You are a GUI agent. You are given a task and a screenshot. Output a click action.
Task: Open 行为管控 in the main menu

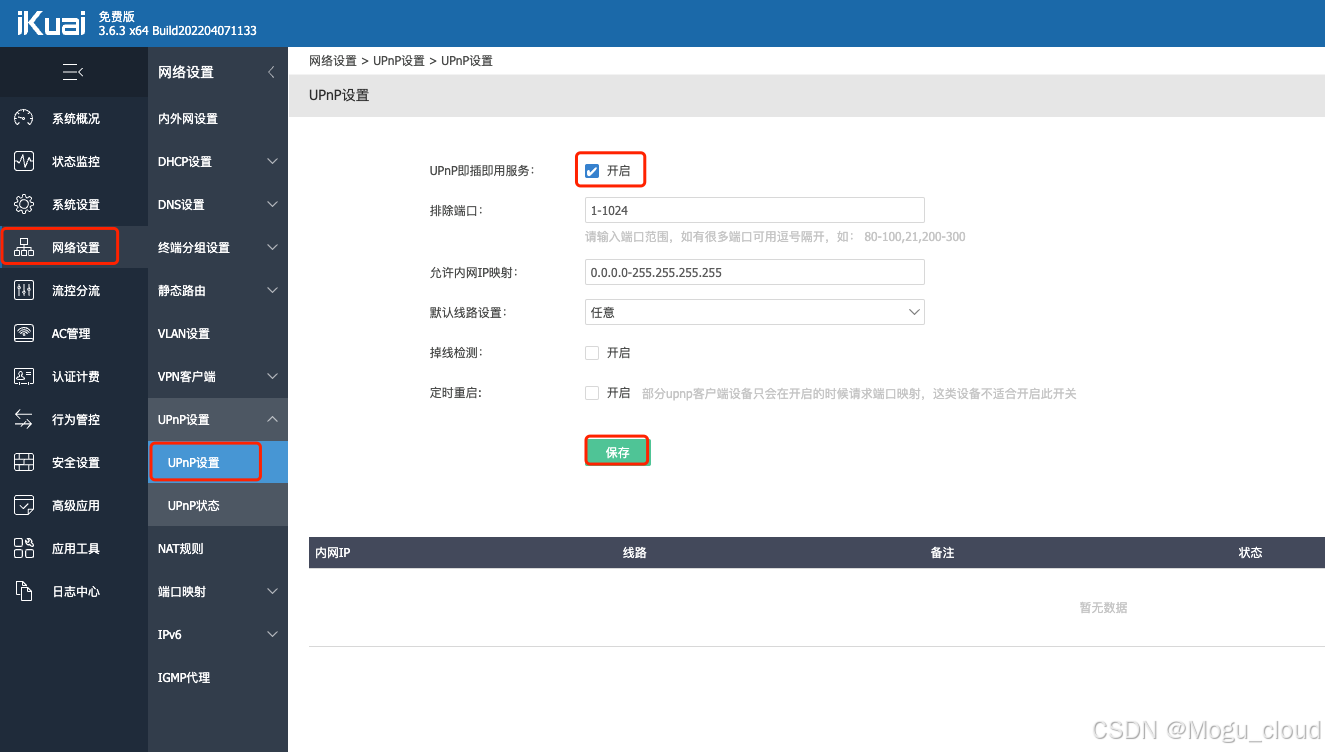[x=74, y=419]
